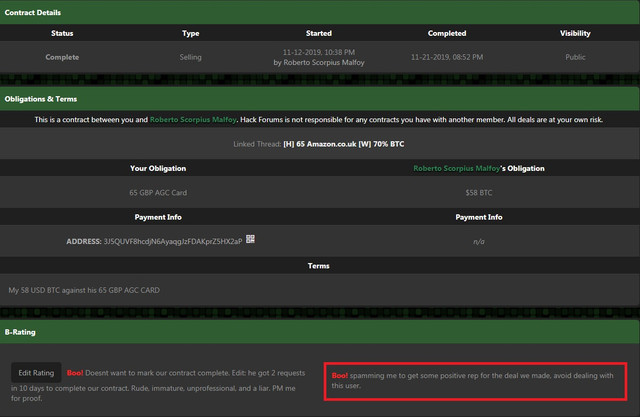The width and height of the screenshot is (640, 417).
Task: Open the linked thread 65 Amazon.co.uk 70% BTC
Action: point(344,144)
